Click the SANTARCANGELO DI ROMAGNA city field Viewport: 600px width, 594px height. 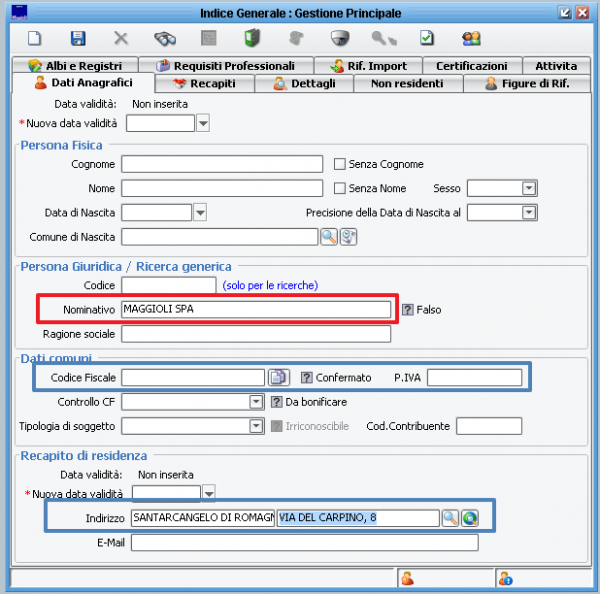point(203,518)
